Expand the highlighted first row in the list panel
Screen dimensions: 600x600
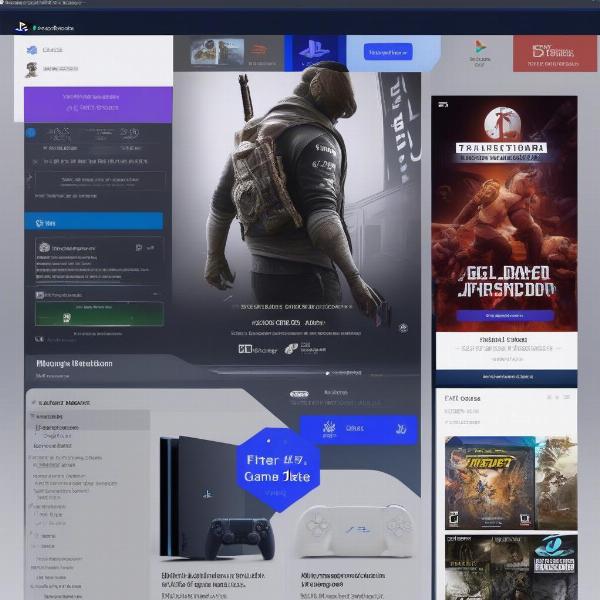coord(90,416)
